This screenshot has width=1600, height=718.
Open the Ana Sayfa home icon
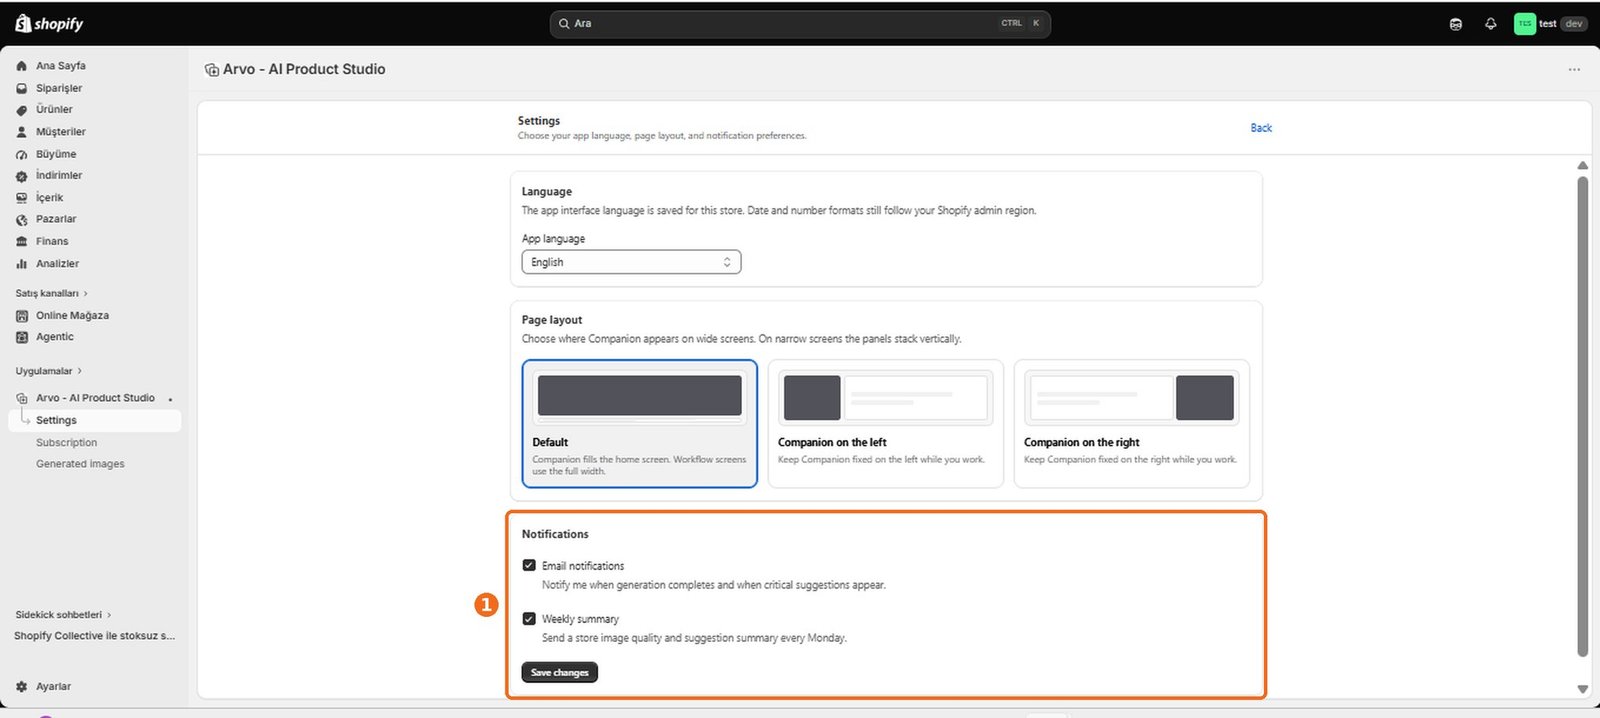pos(22,66)
